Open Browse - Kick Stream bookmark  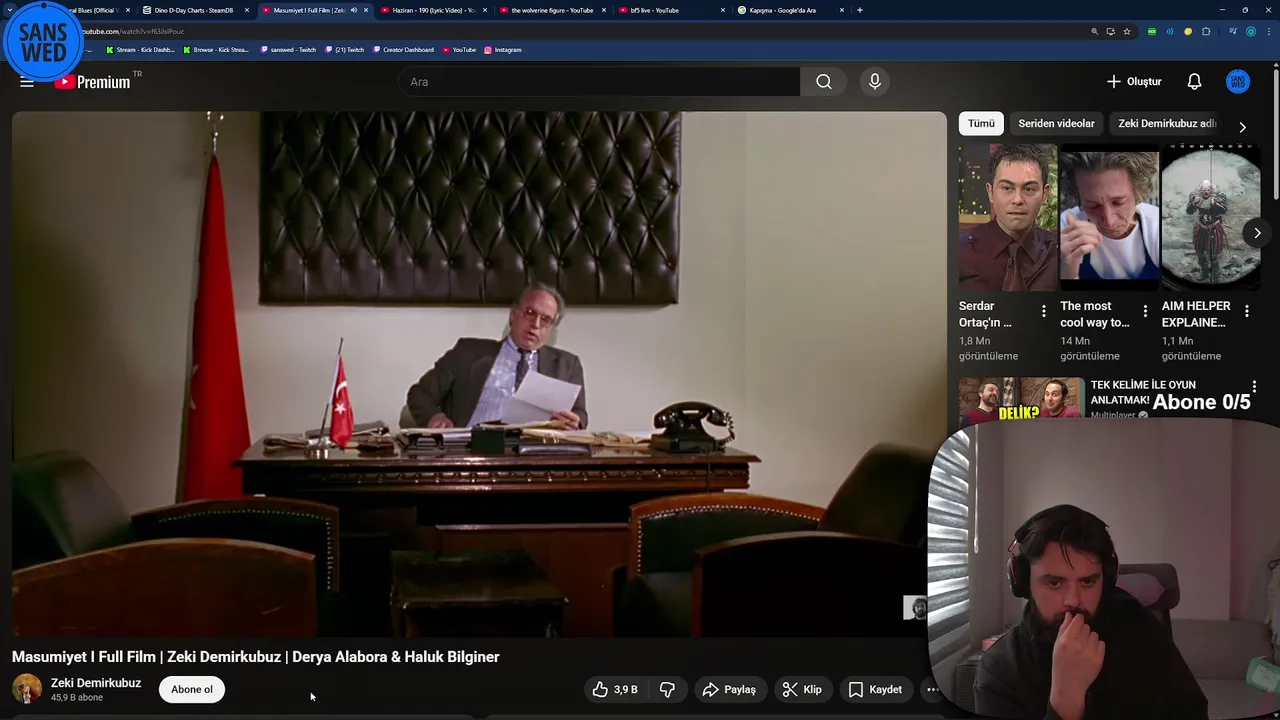(x=216, y=49)
